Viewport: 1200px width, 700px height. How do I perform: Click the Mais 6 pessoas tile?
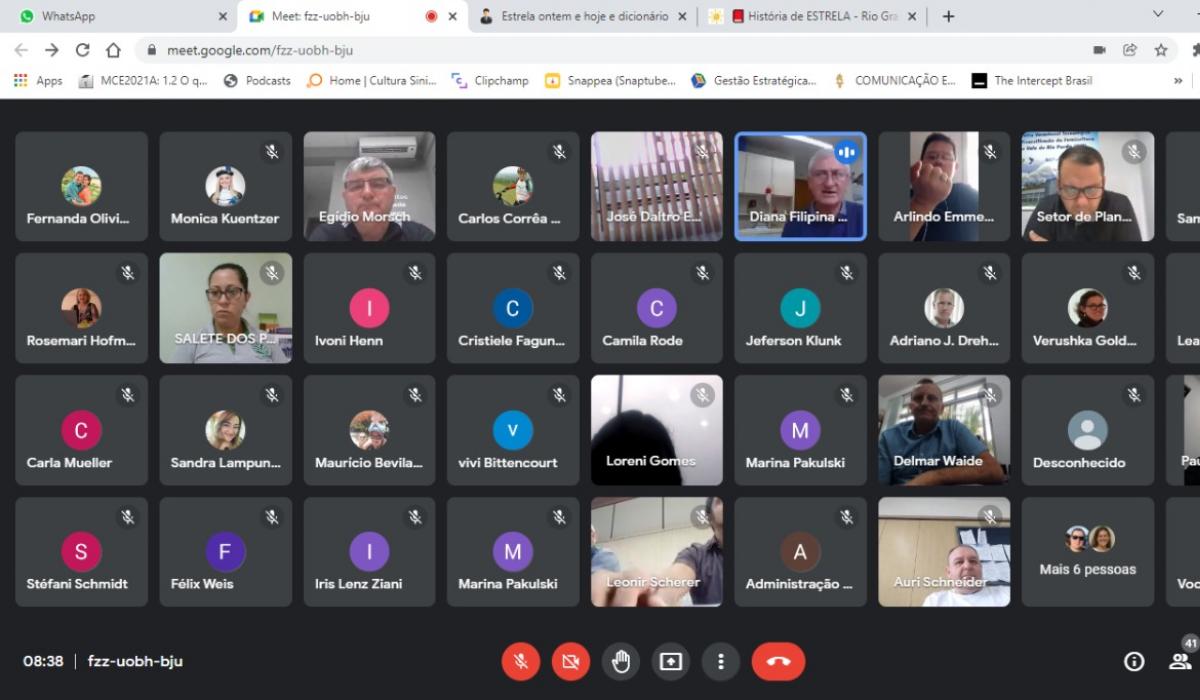click(1087, 552)
